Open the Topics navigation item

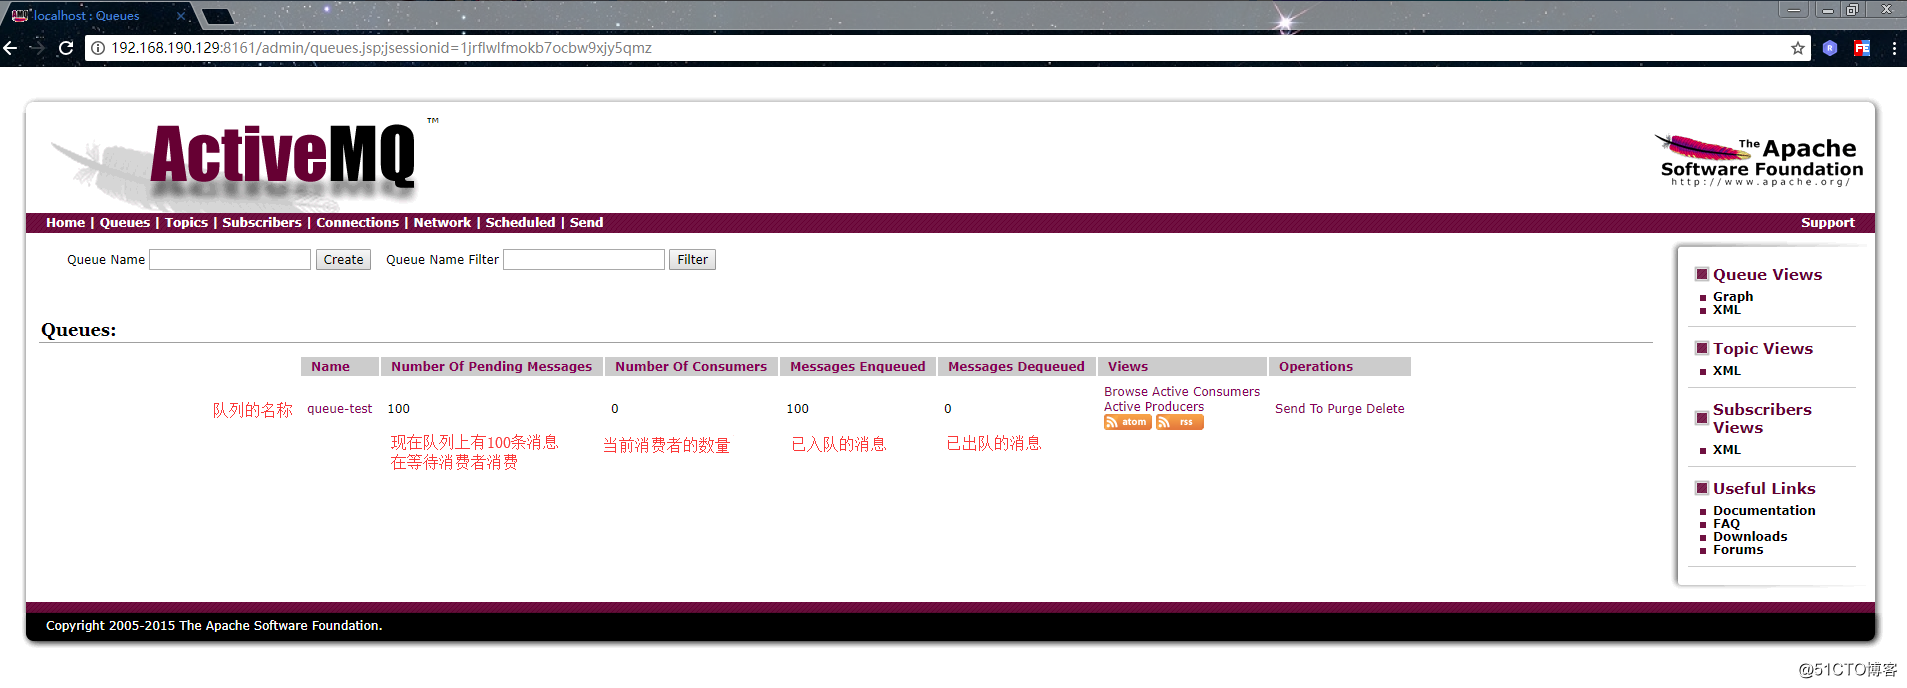pos(186,223)
